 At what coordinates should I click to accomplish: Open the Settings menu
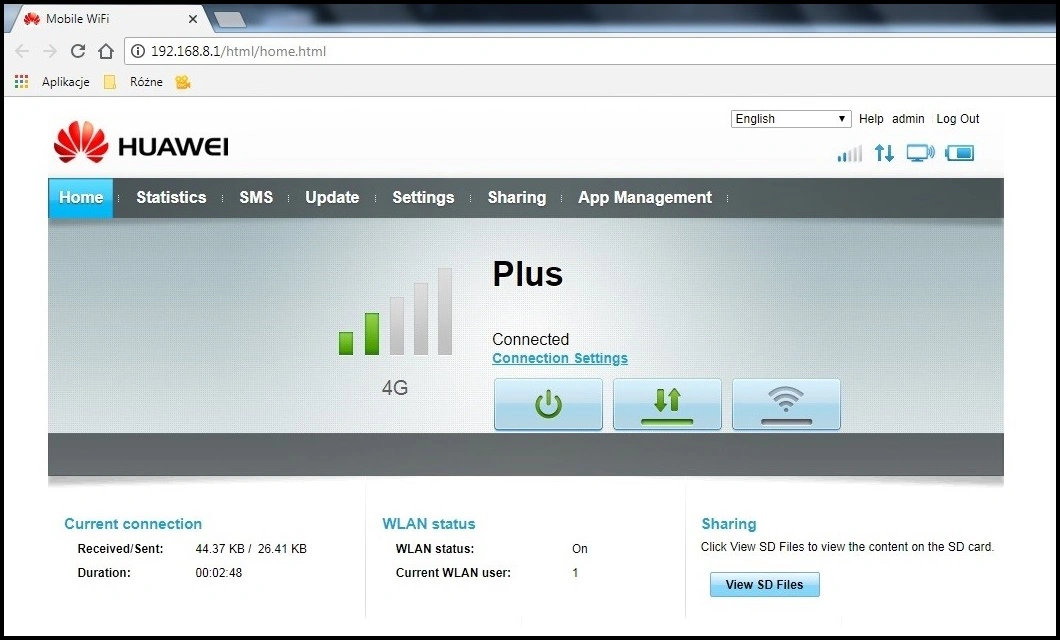(423, 198)
